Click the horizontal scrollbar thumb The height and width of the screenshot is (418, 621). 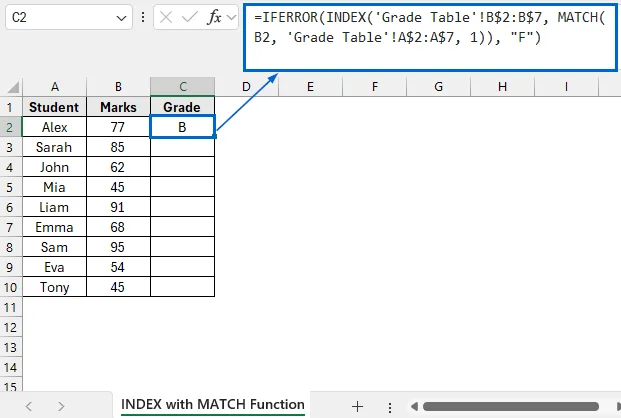click(511, 407)
